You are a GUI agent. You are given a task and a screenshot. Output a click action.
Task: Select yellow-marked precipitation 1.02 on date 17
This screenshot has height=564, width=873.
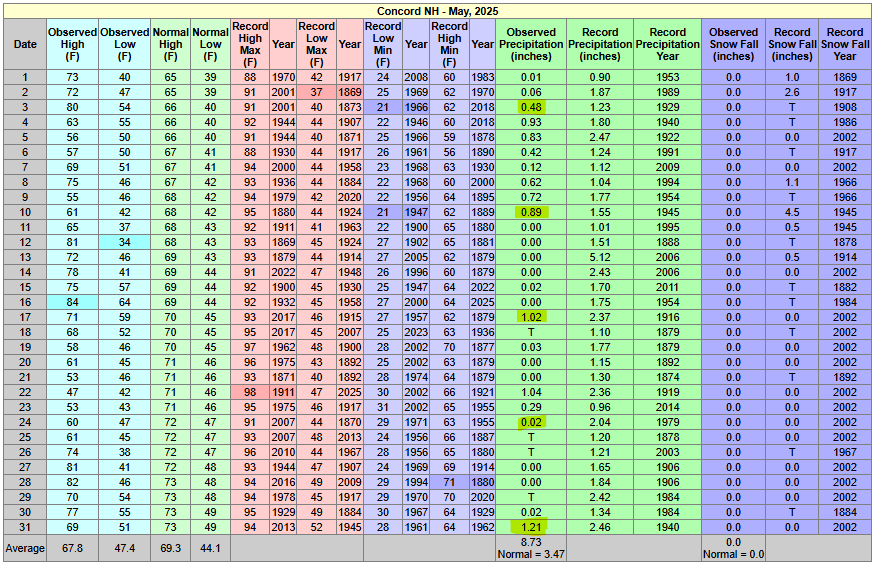pyautogui.click(x=531, y=317)
